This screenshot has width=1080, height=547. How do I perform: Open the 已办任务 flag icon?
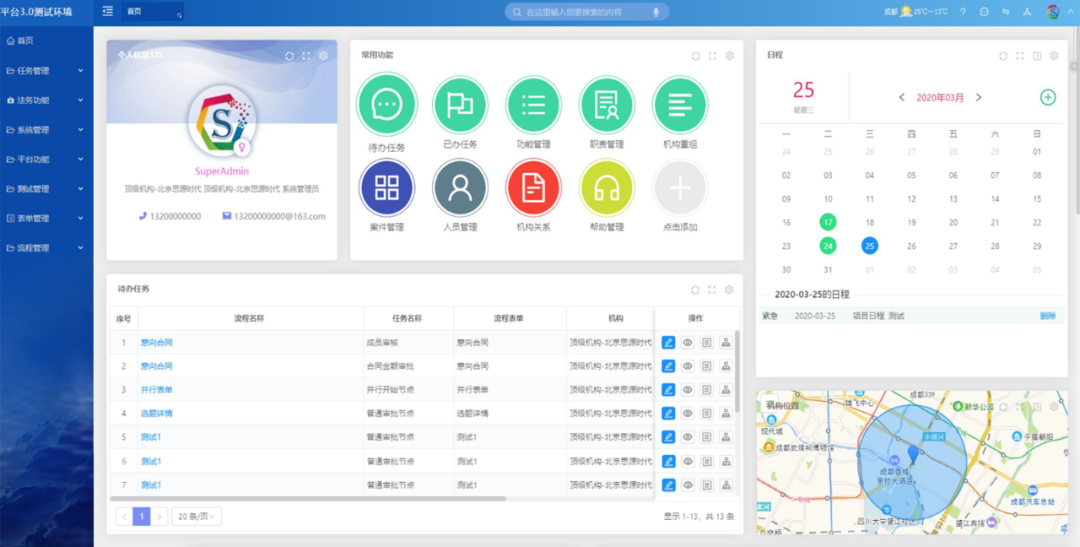460,105
